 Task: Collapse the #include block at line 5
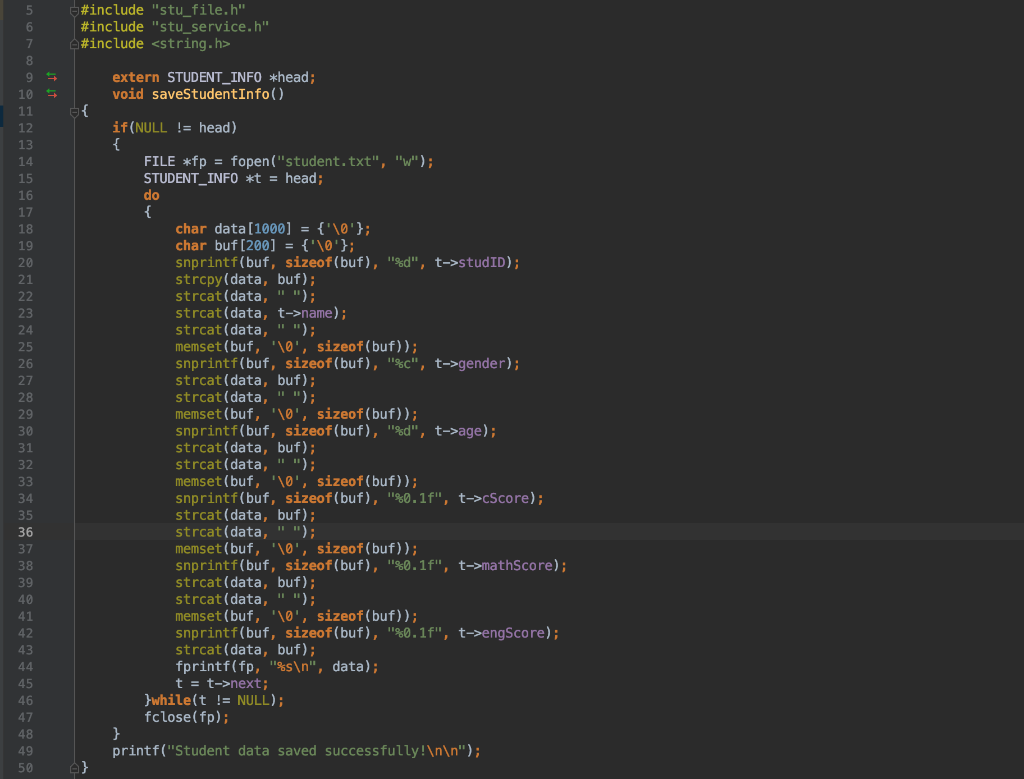74,9
